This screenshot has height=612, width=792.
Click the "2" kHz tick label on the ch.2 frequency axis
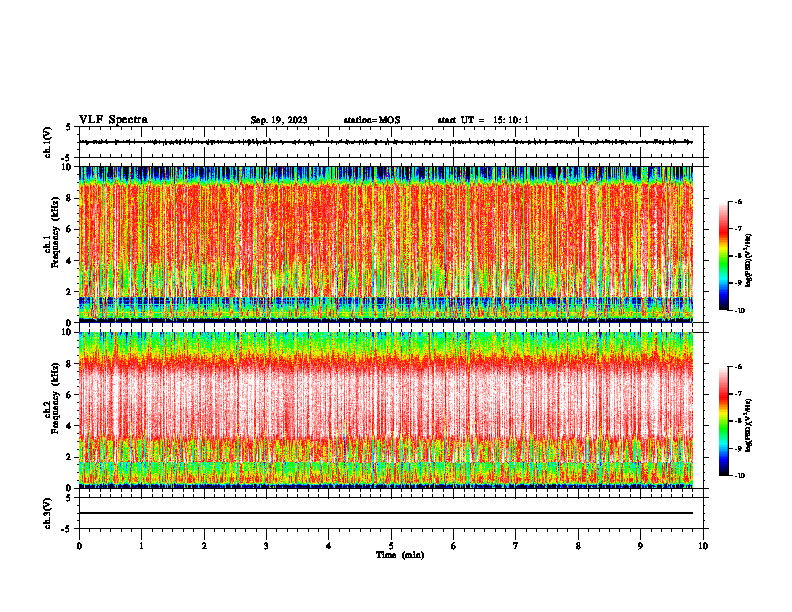point(69,457)
